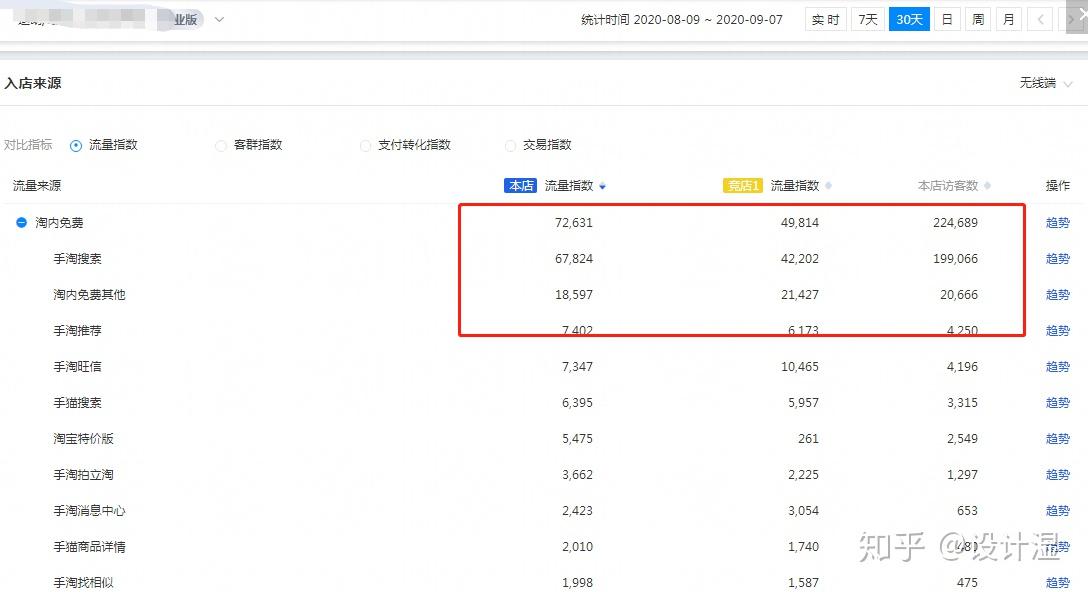Viewport: 1088px width, 592px height.
Task: Click the yellow 竞店1 badge in the header
Action: pyautogui.click(x=743, y=185)
